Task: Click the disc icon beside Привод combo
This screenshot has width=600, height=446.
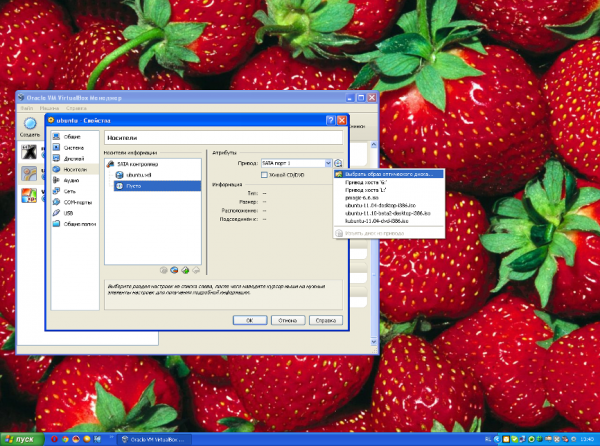Action: pos(338,163)
